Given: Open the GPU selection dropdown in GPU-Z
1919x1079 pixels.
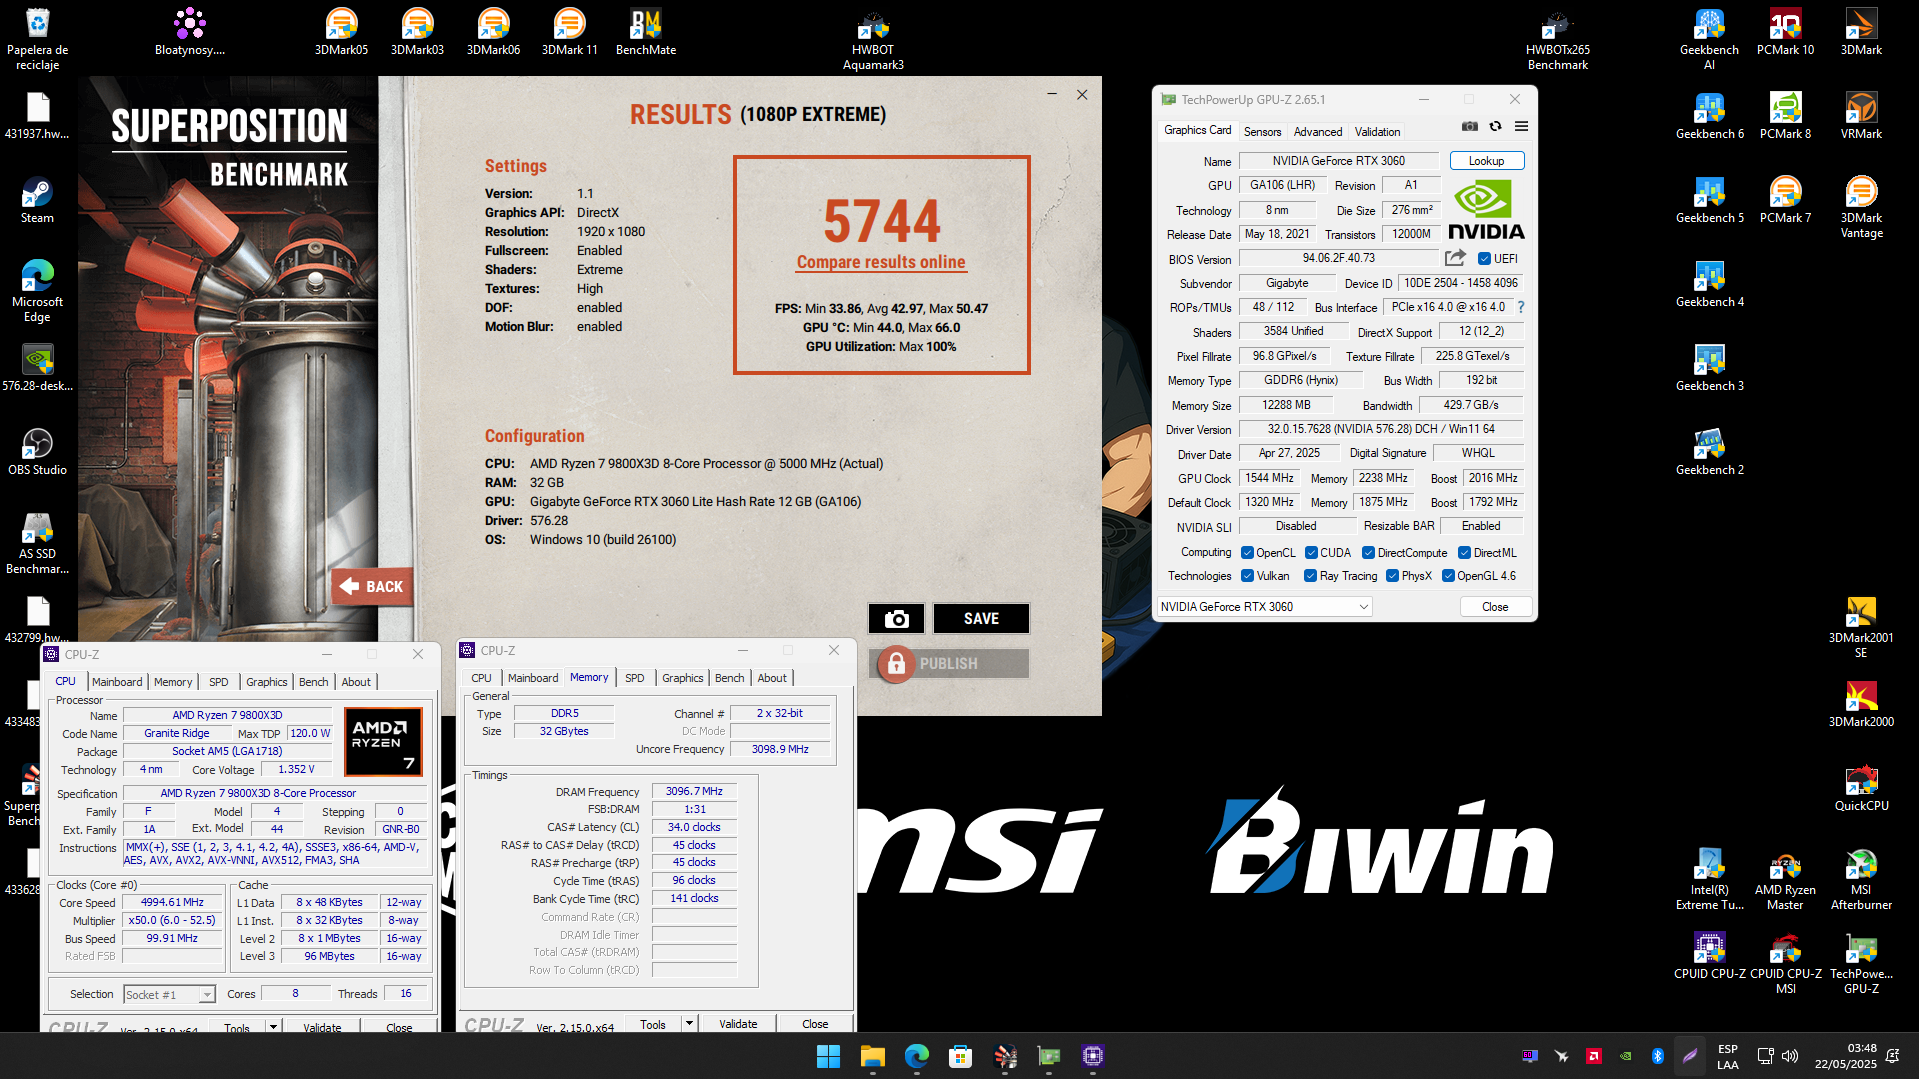Looking at the screenshot, I should 1264,607.
